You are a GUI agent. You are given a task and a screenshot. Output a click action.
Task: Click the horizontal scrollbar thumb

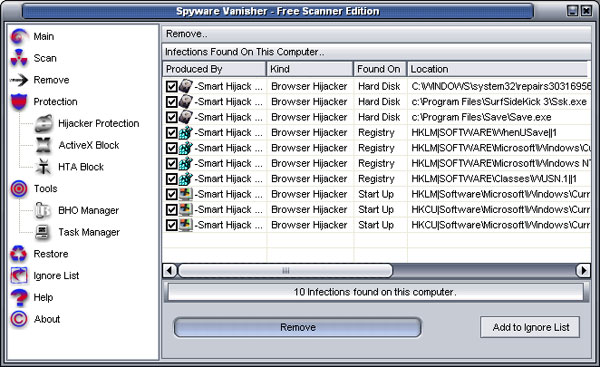[x=285, y=271]
